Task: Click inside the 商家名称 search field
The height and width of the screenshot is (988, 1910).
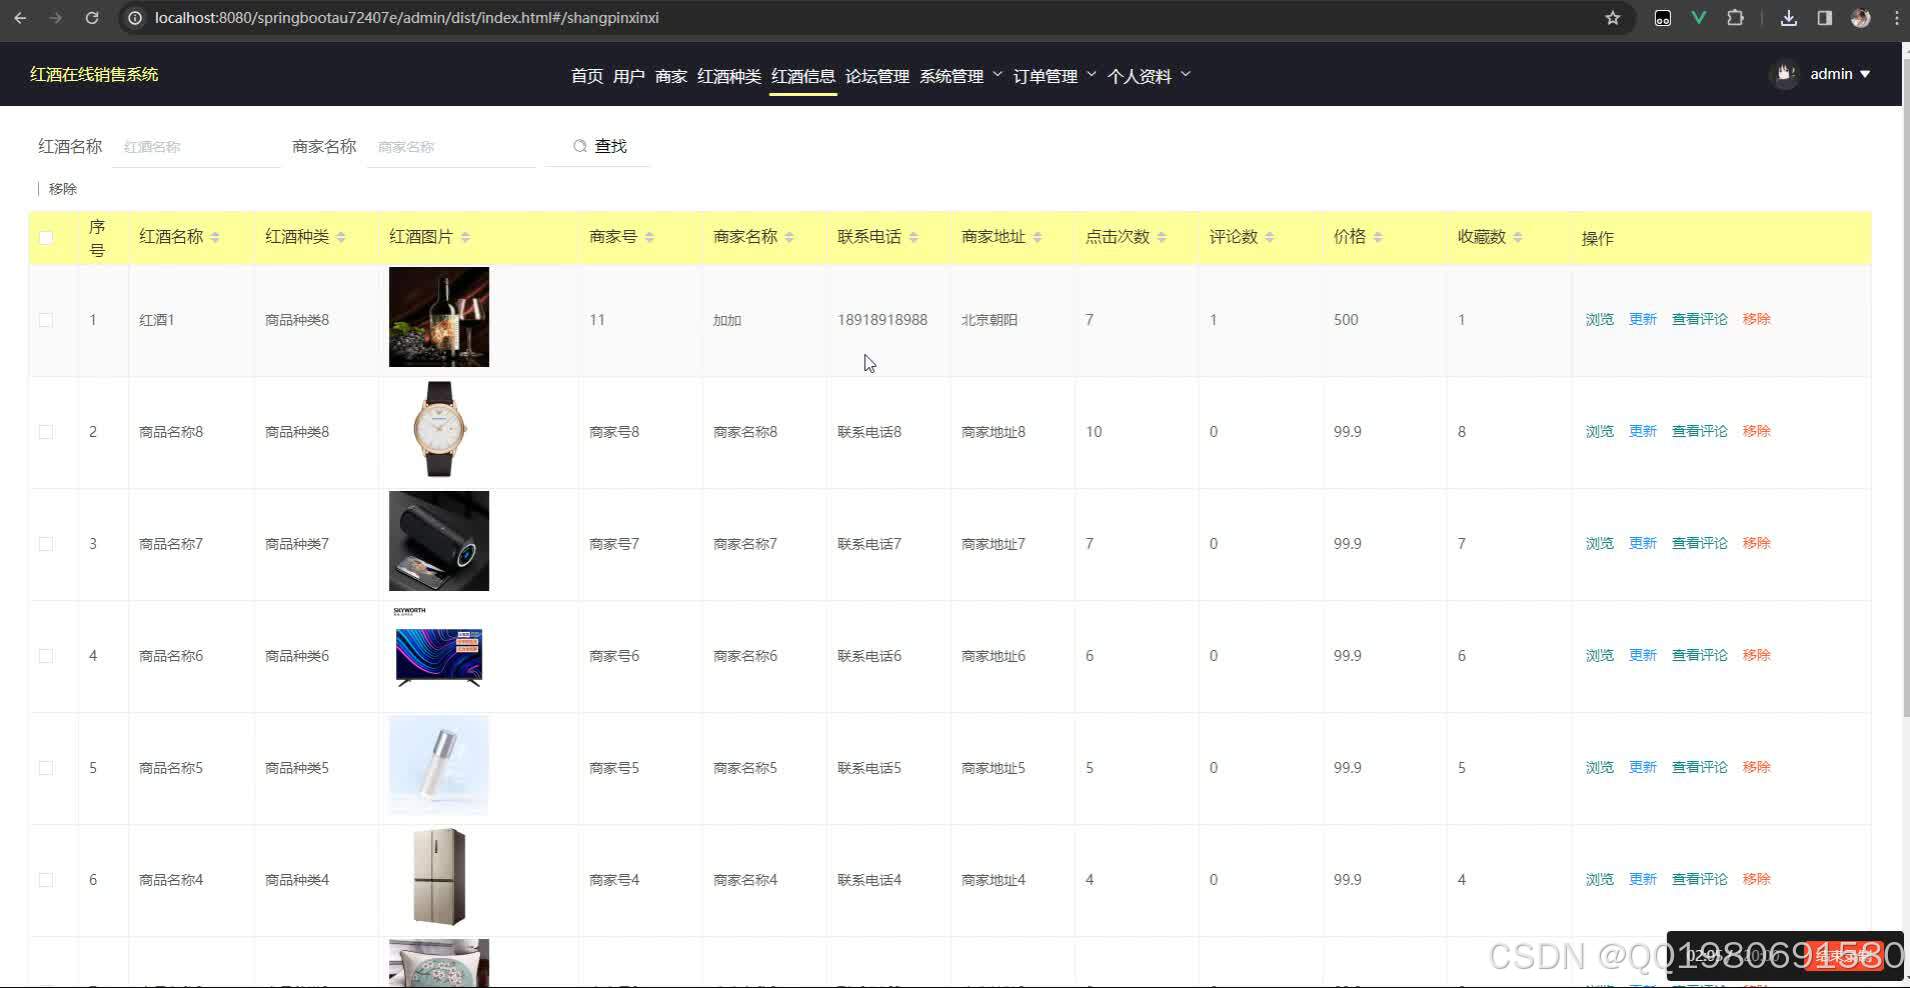Action: 452,147
